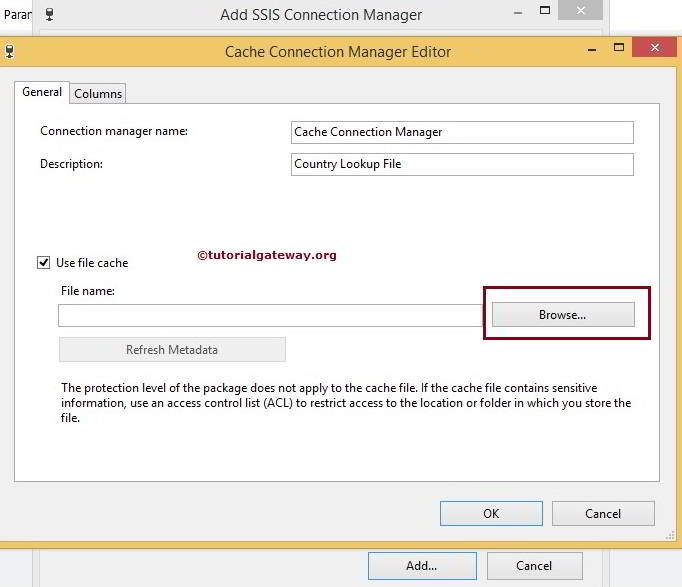Screen dimensions: 682x587
Task: Focus the Description text field
Action: coord(462,164)
